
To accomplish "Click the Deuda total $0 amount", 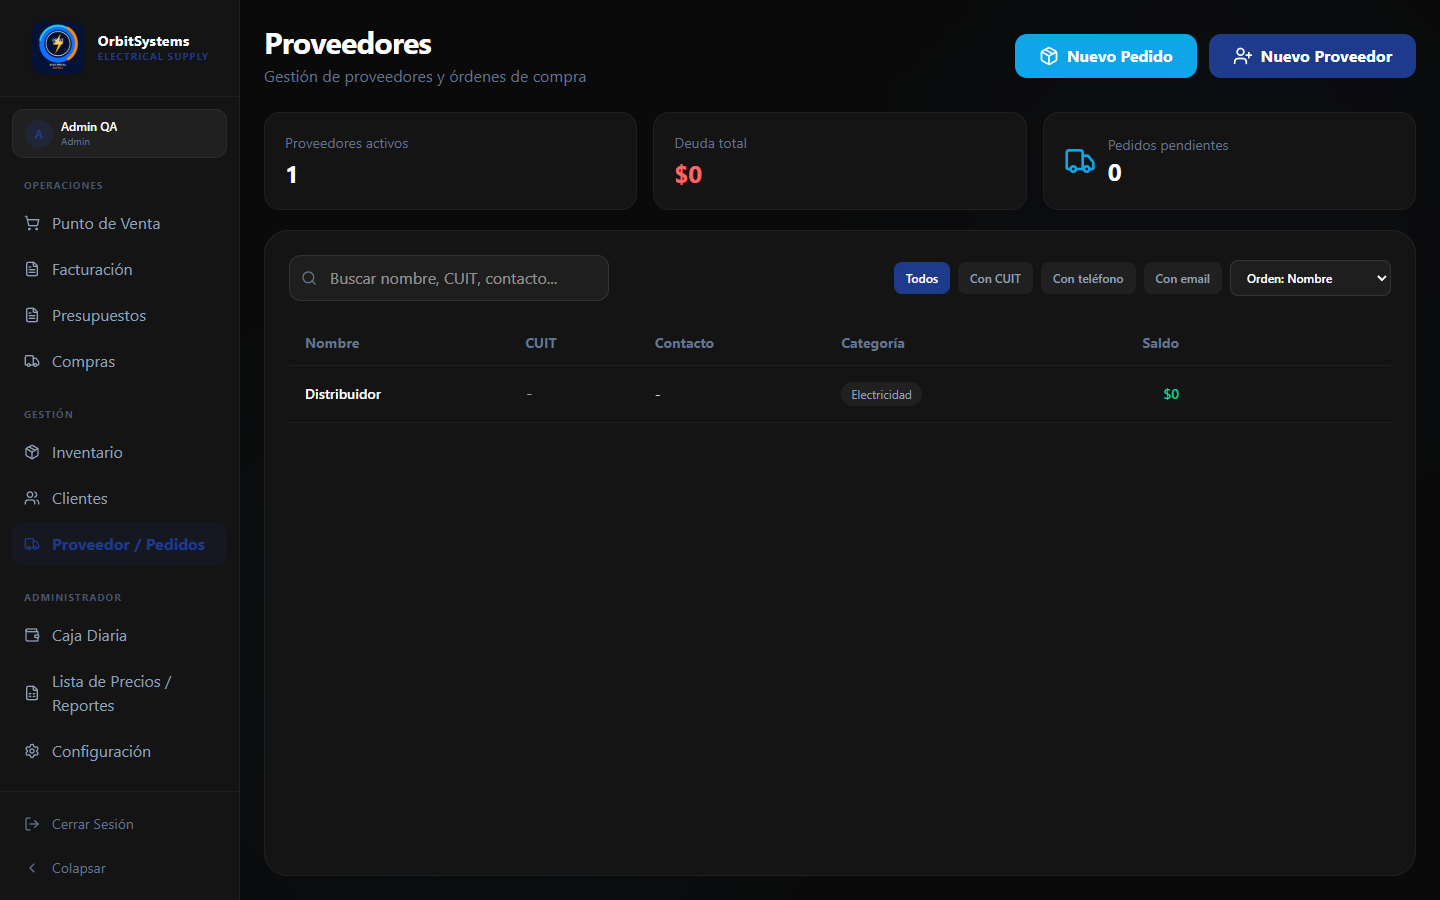I will point(688,174).
